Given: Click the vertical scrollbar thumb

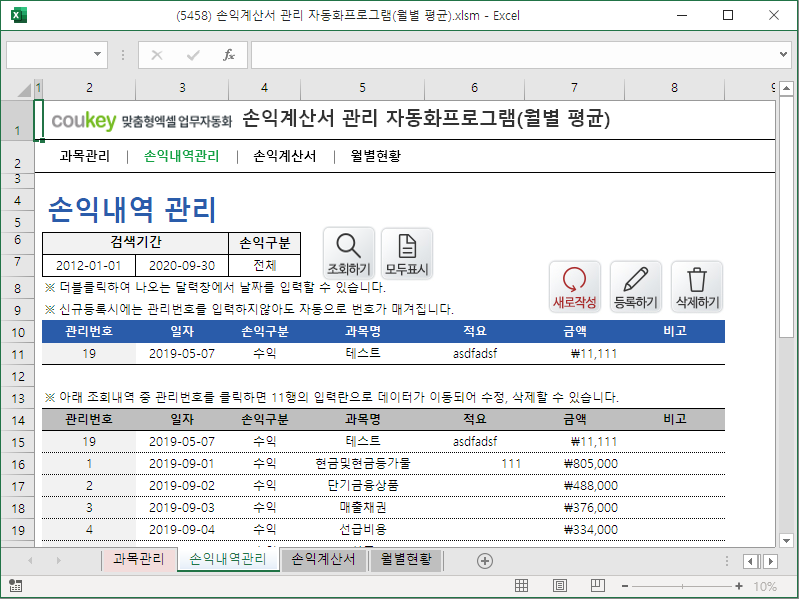Looking at the screenshot, I should coord(786,216).
